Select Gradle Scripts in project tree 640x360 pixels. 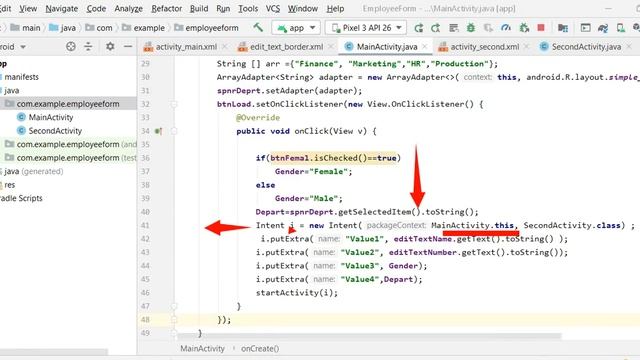[21, 198]
